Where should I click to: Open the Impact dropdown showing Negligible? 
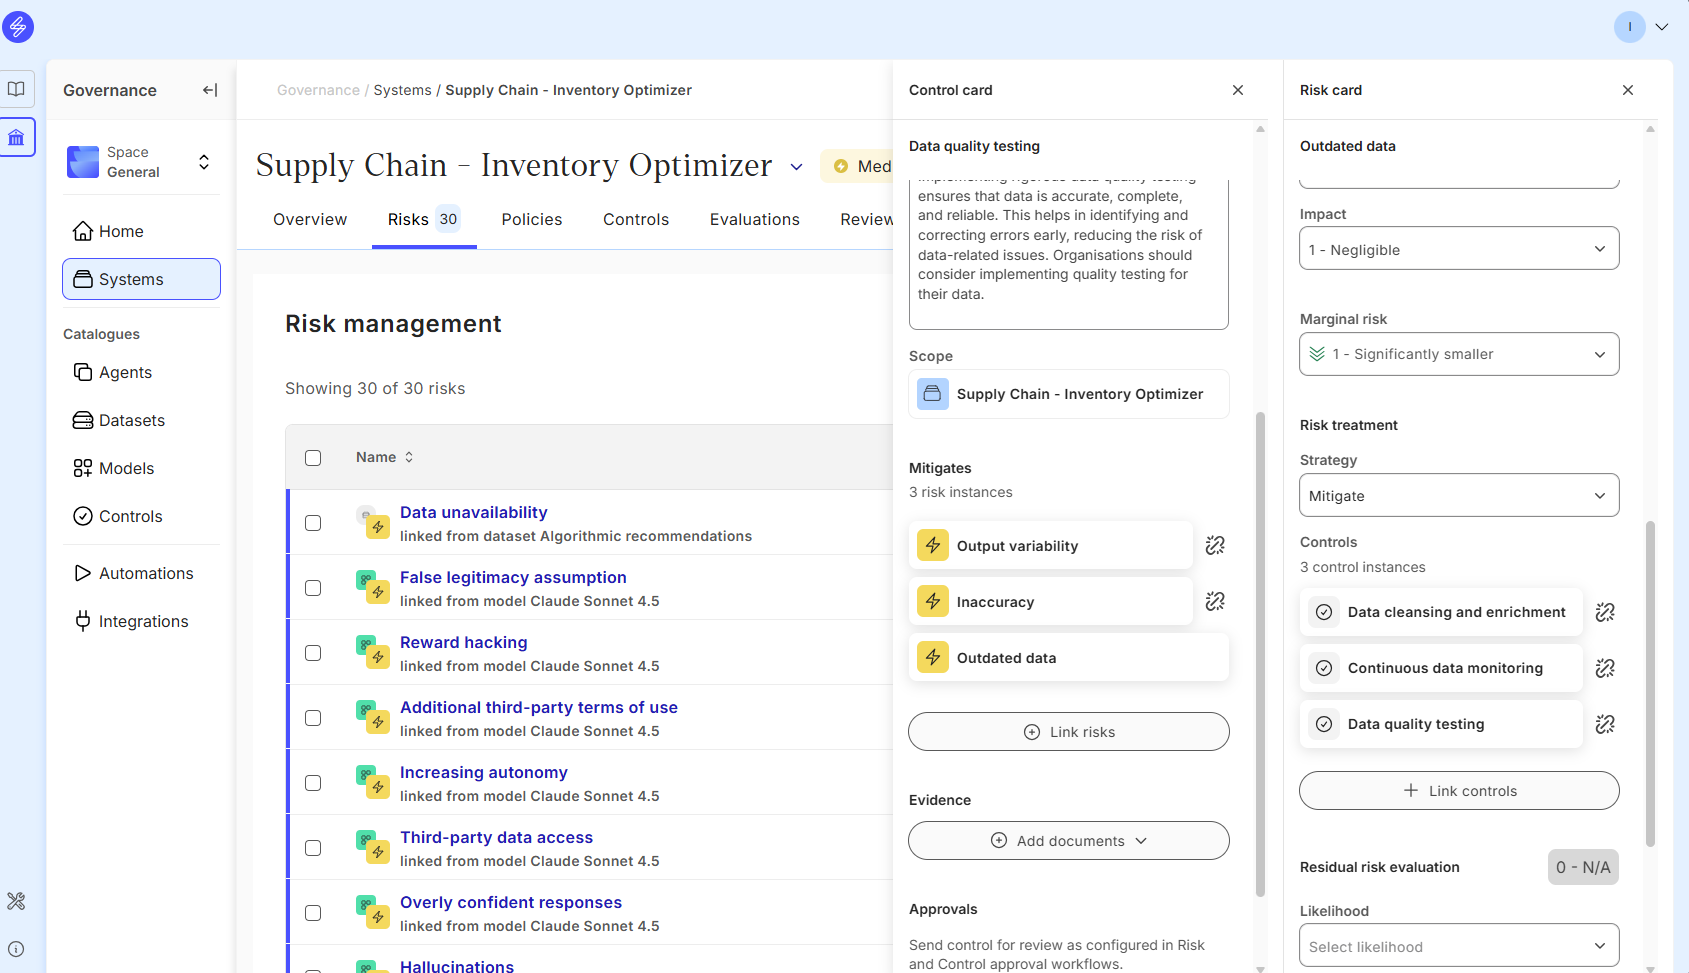pyautogui.click(x=1458, y=249)
